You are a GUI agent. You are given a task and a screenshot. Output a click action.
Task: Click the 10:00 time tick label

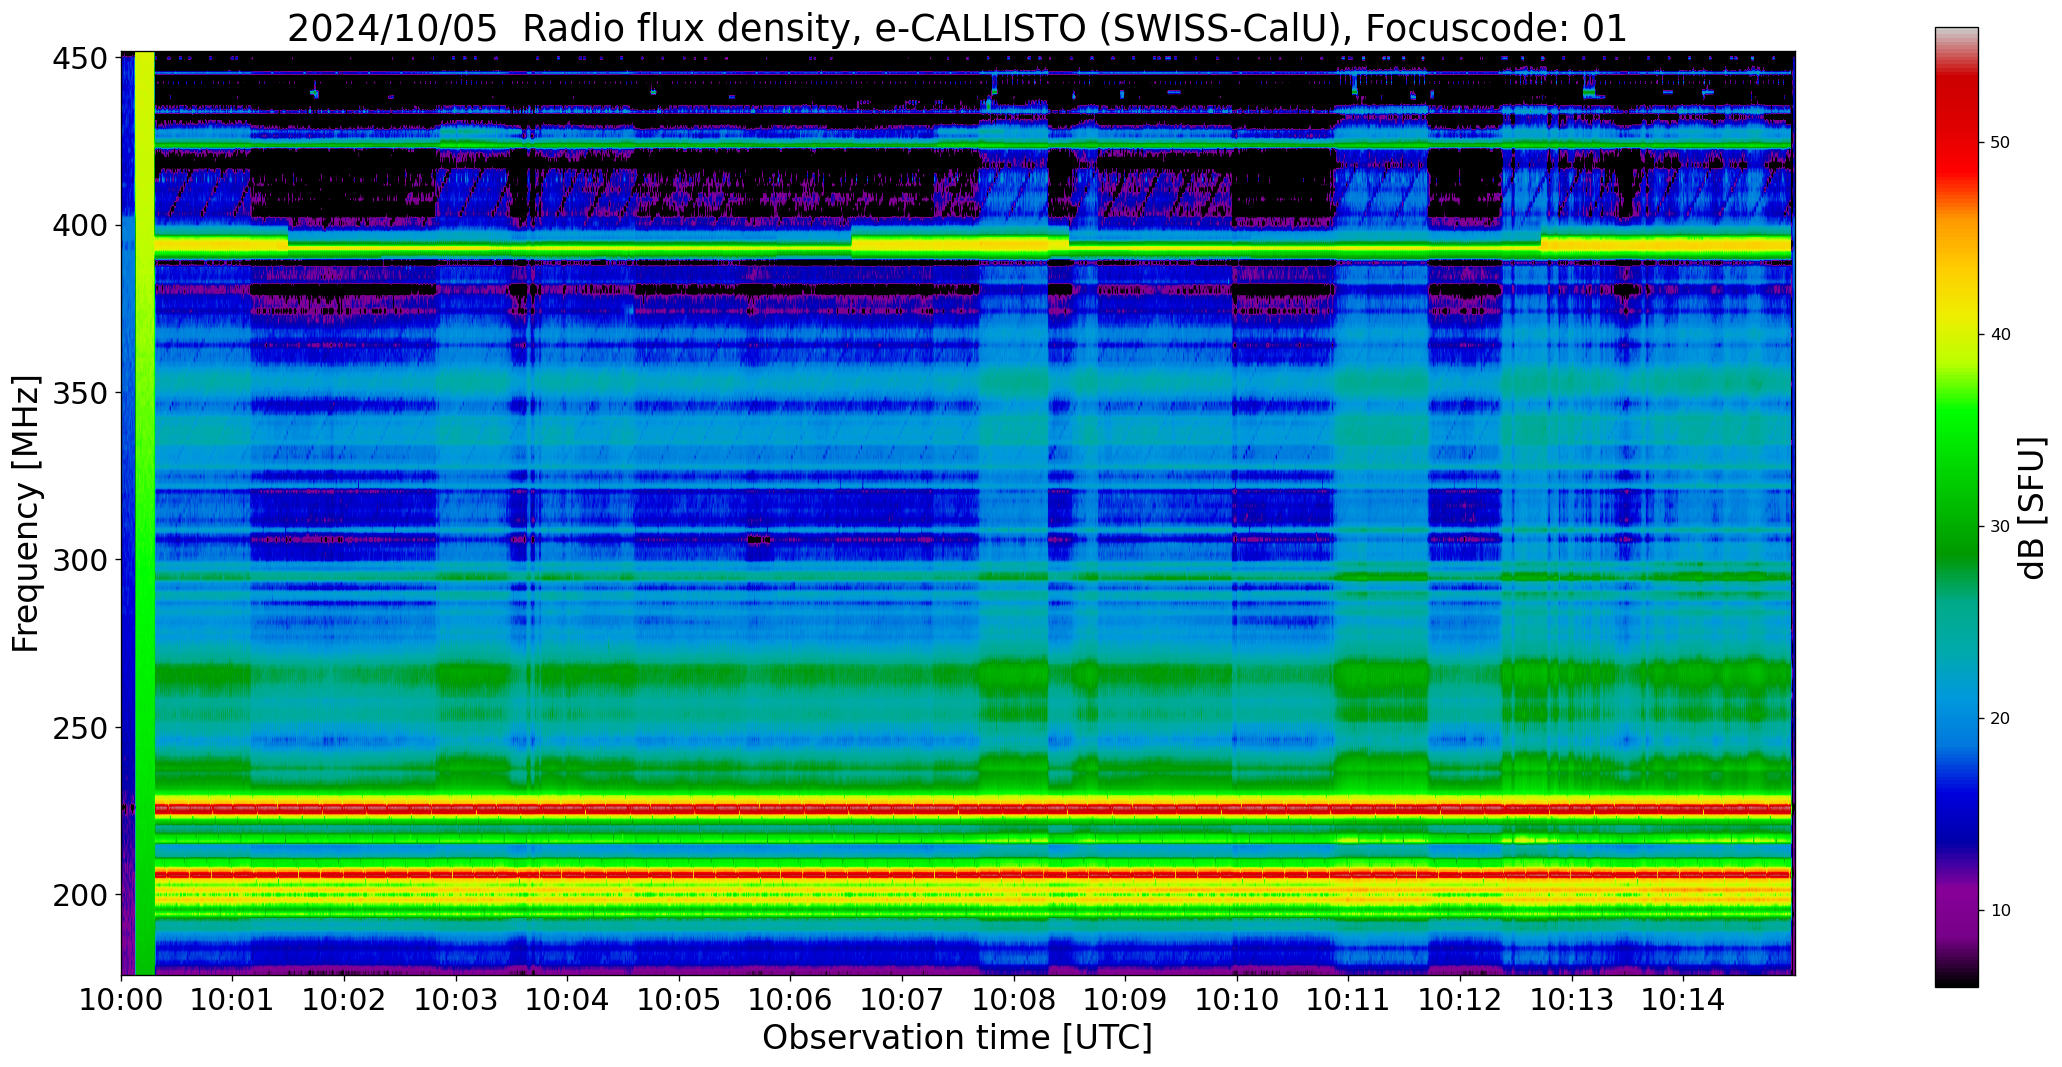click(x=122, y=999)
